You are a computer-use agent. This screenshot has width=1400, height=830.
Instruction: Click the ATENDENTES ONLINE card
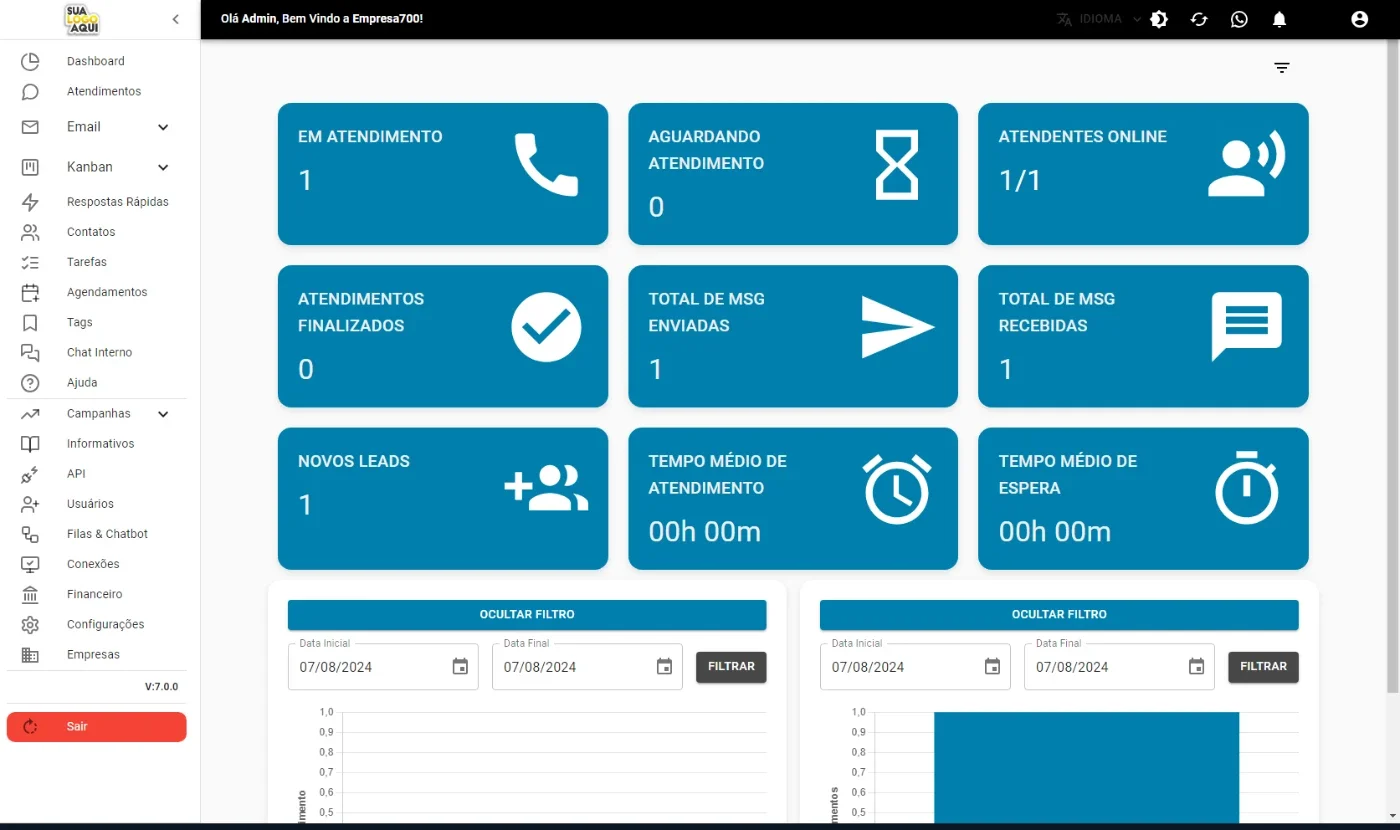point(1143,174)
